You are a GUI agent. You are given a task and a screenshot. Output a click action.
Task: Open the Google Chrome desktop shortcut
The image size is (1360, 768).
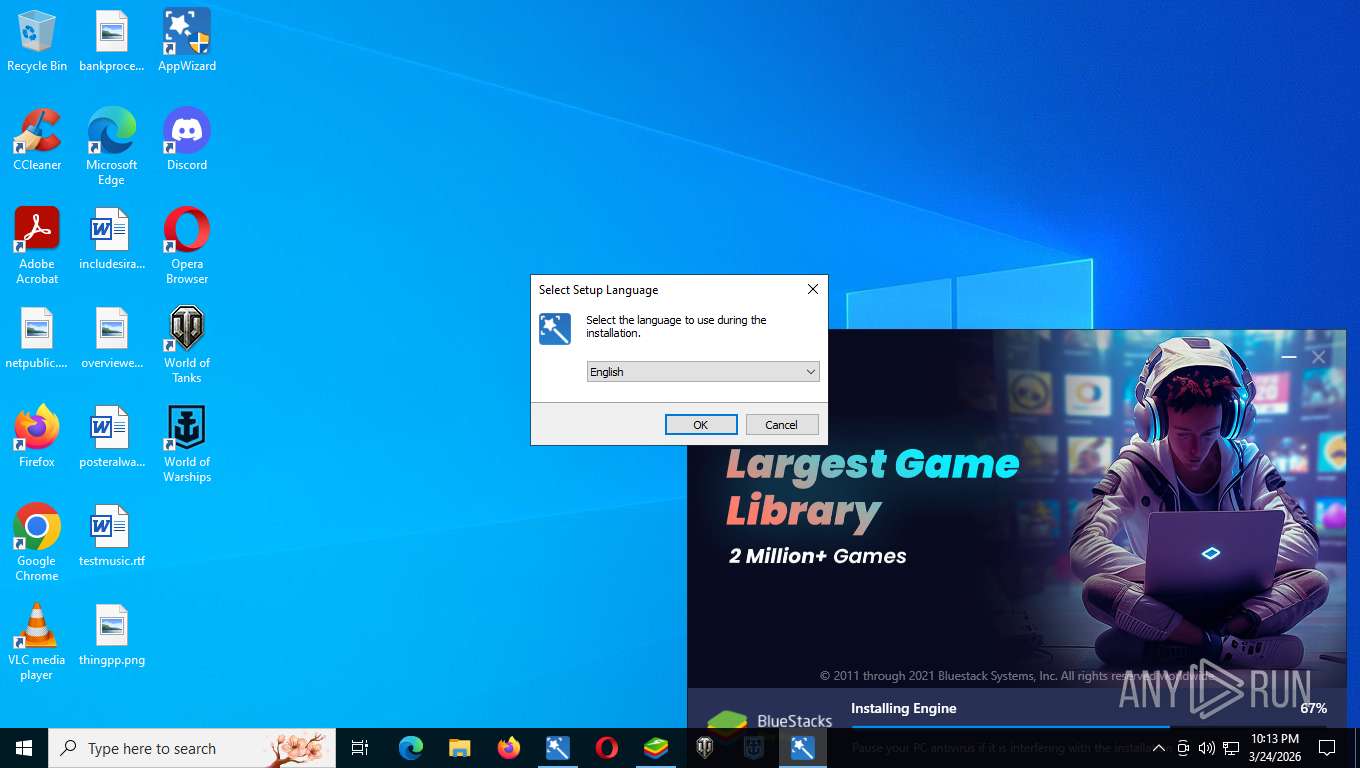(x=37, y=543)
